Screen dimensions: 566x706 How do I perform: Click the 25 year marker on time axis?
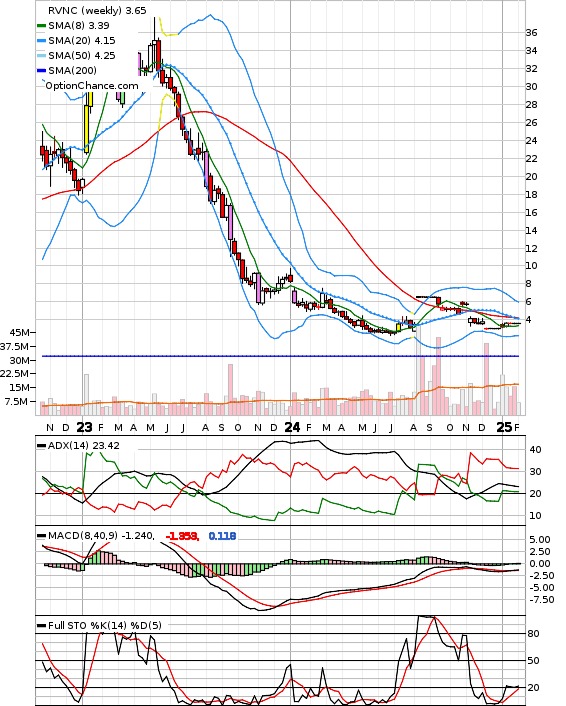[504, 427]
